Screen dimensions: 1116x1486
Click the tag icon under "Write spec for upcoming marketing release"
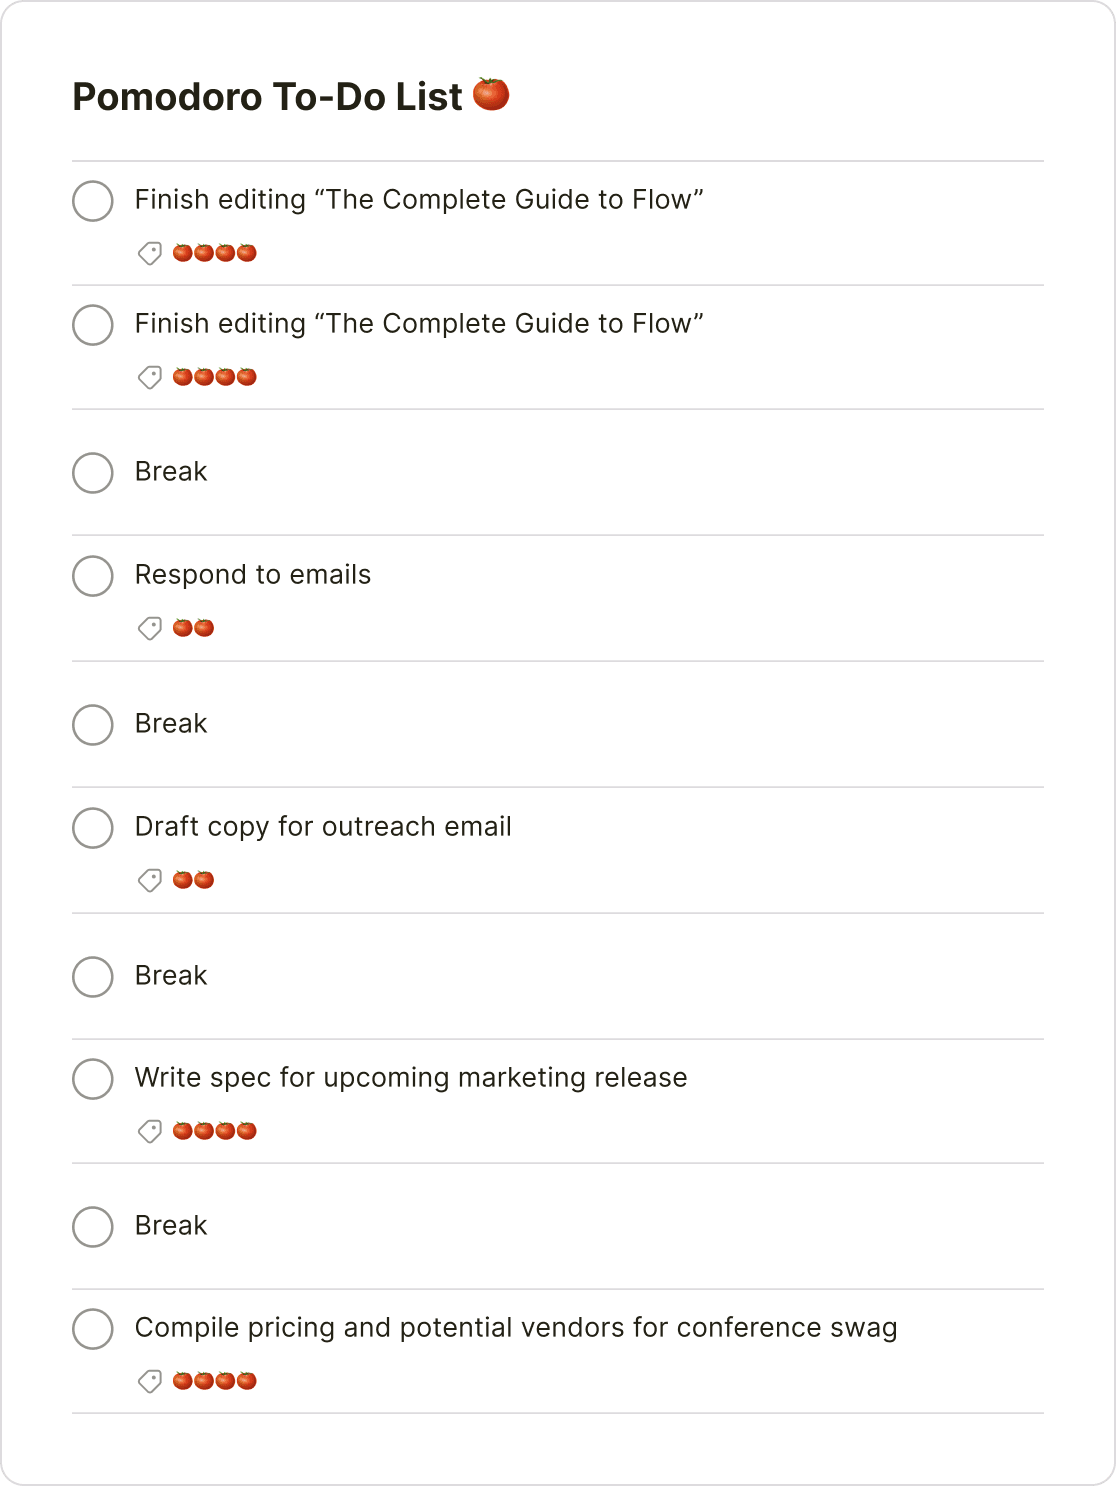(150, 1132)
